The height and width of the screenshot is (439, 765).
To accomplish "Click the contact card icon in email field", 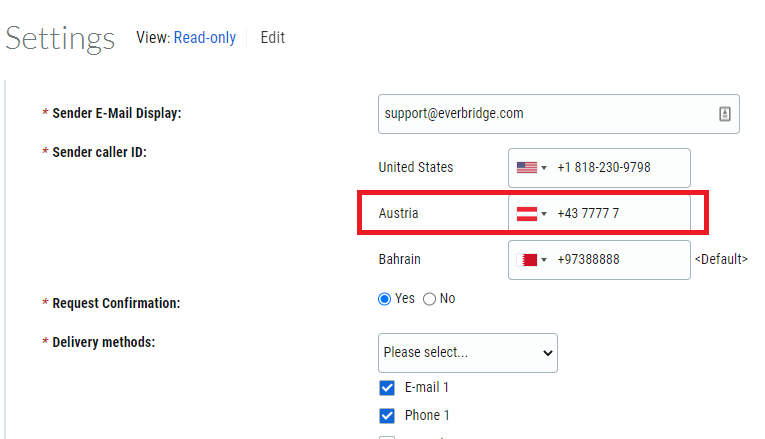I will (725, 114).
